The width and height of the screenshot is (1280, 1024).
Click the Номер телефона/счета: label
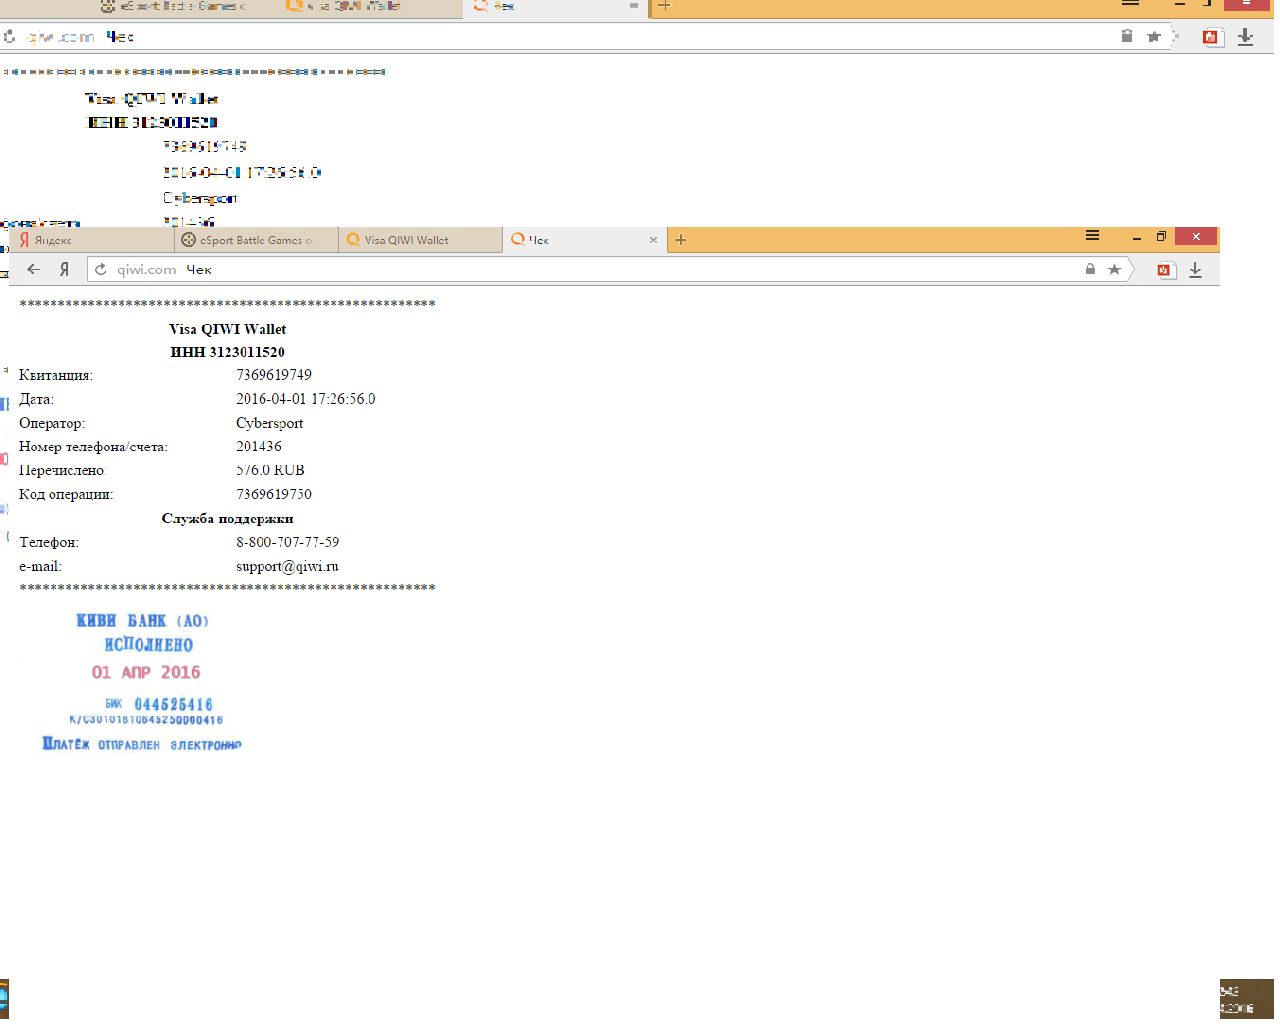(93, 447)
